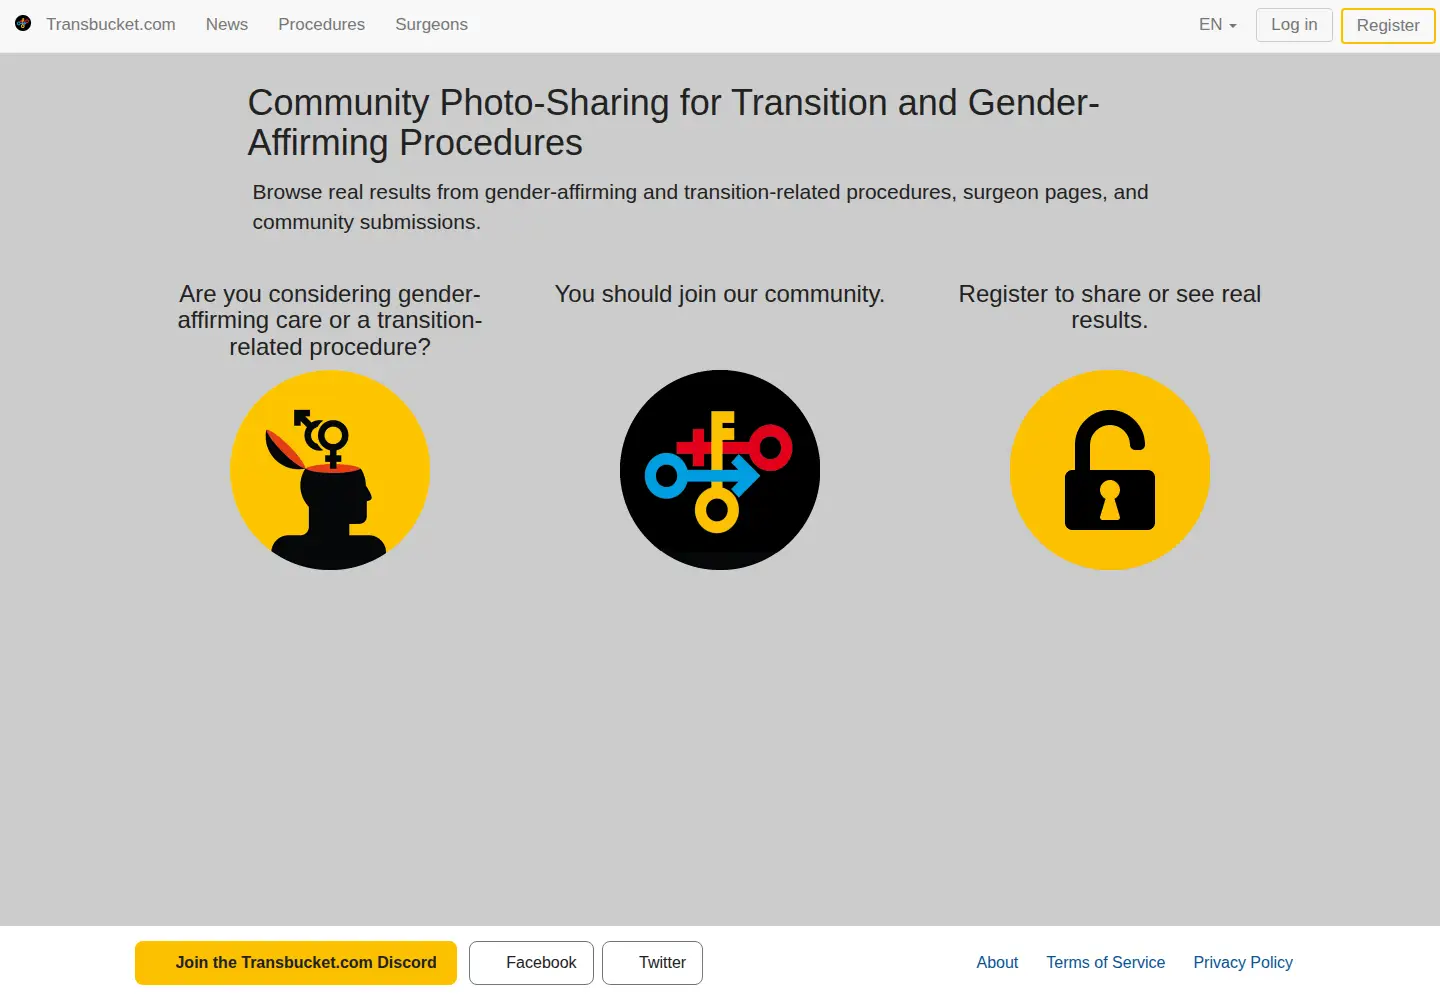The image size is (1440, 1000).
Task: Click 'Register to share or see real results.' heading
Action: (x=1110, y=307)
